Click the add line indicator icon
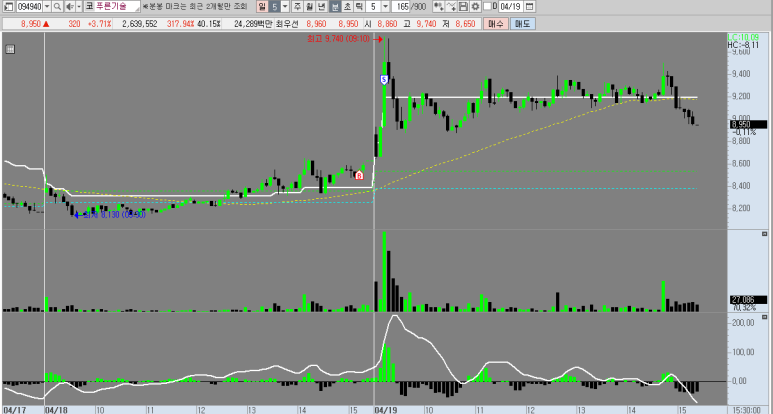The width and height of the screenshot is (773, 414). coord(451,6)
